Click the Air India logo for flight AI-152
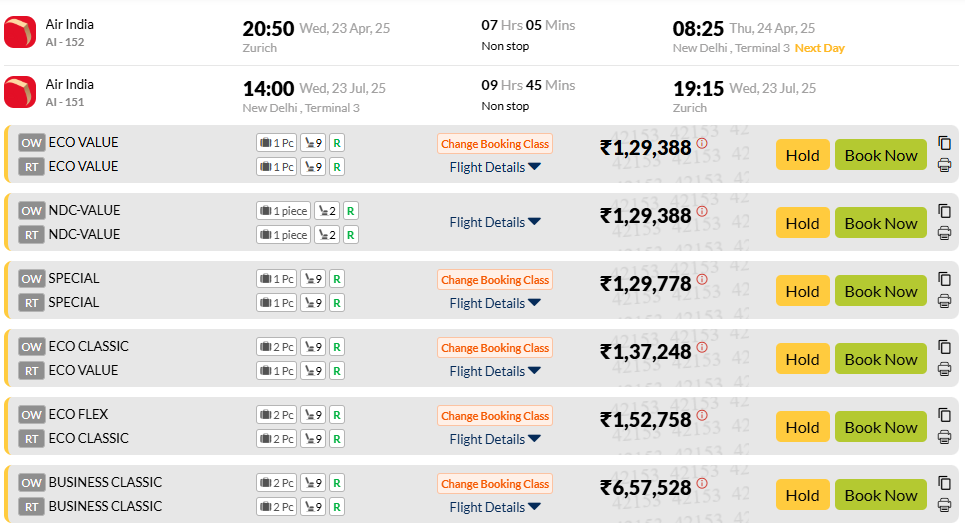The image size is (965, 526). coord(20,32)
